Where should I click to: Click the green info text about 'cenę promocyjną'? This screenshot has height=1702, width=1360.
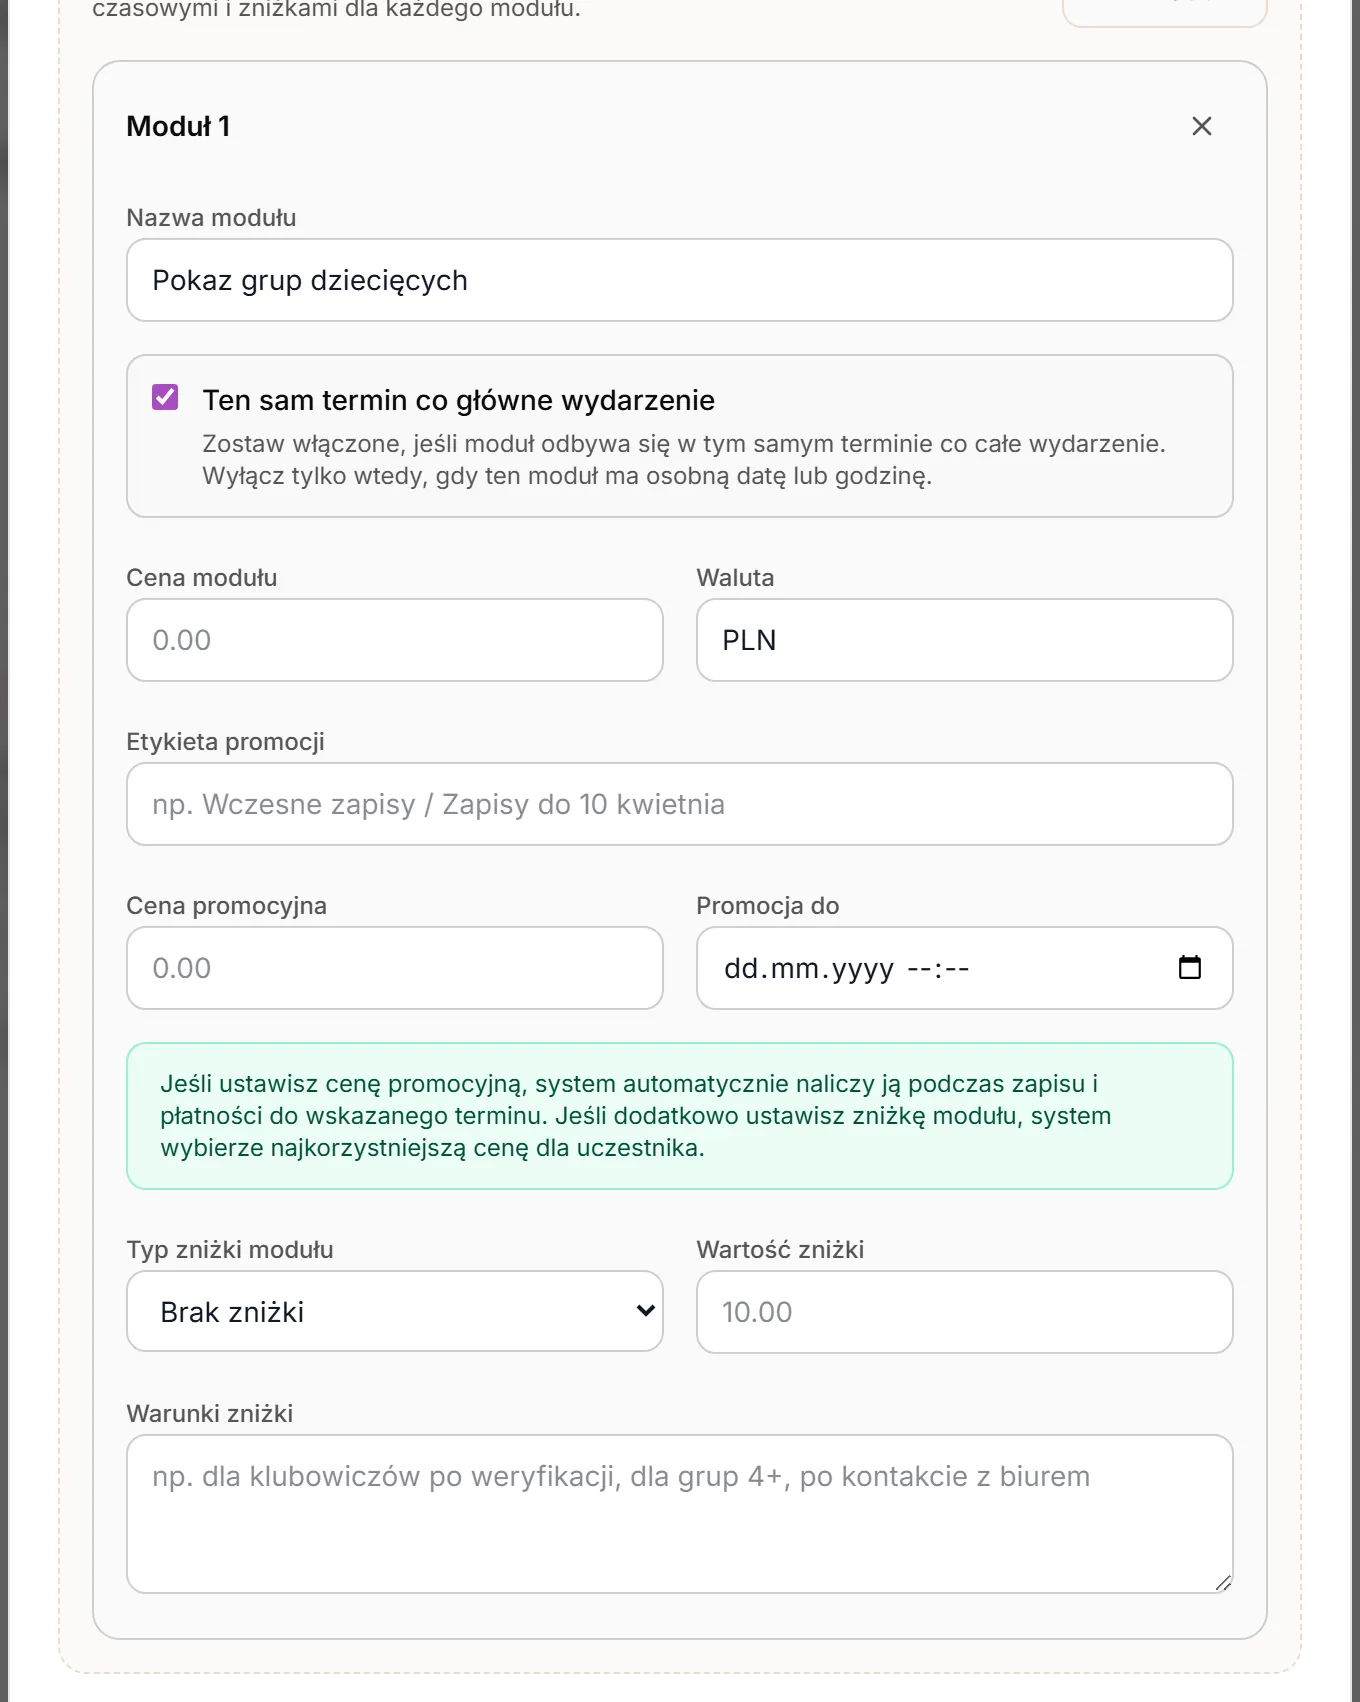point(636,1116)
